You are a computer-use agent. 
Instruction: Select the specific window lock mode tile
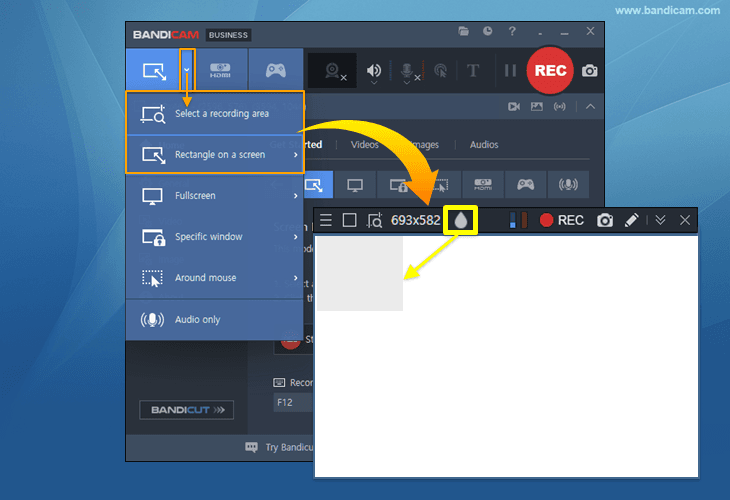pyautogui.click(x=397, y=185)
